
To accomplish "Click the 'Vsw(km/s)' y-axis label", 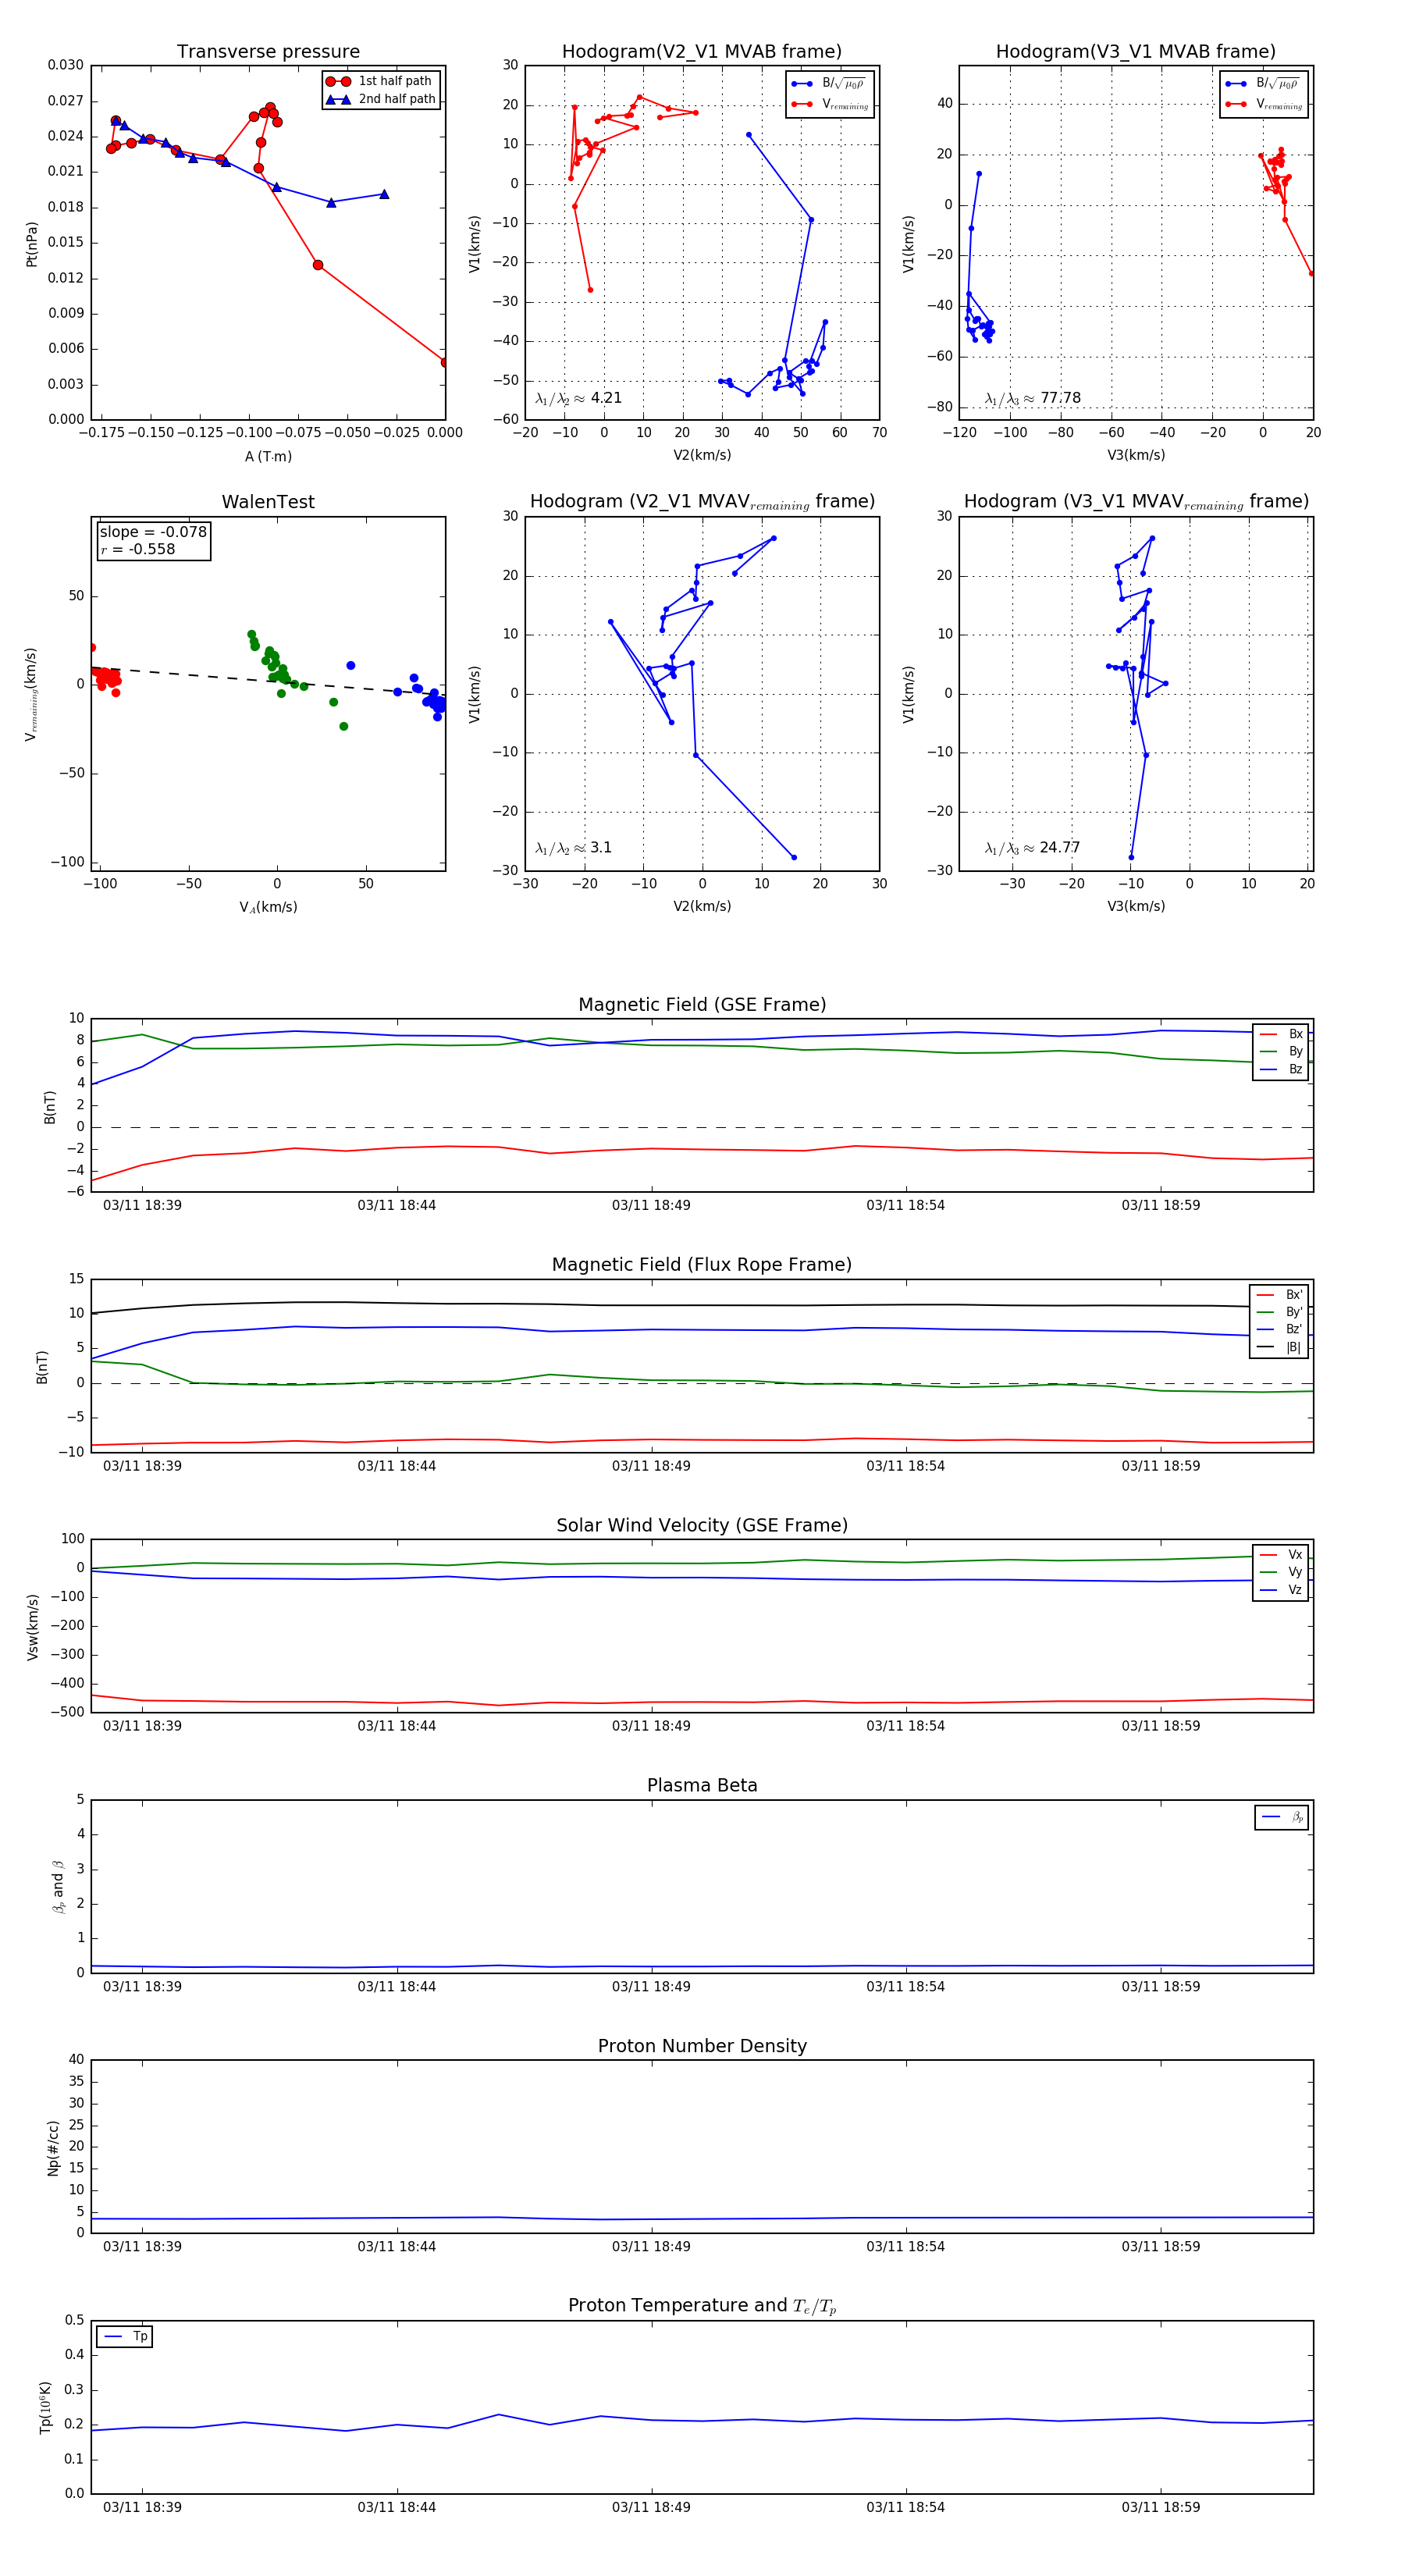I will (32, 1627).
